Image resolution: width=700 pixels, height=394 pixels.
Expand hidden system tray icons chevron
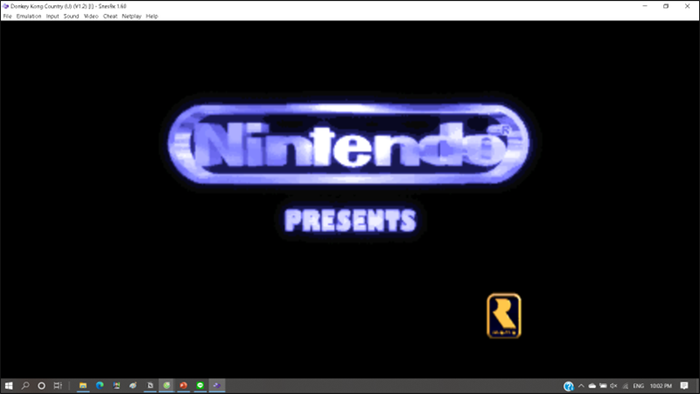[x=581, y=386]
